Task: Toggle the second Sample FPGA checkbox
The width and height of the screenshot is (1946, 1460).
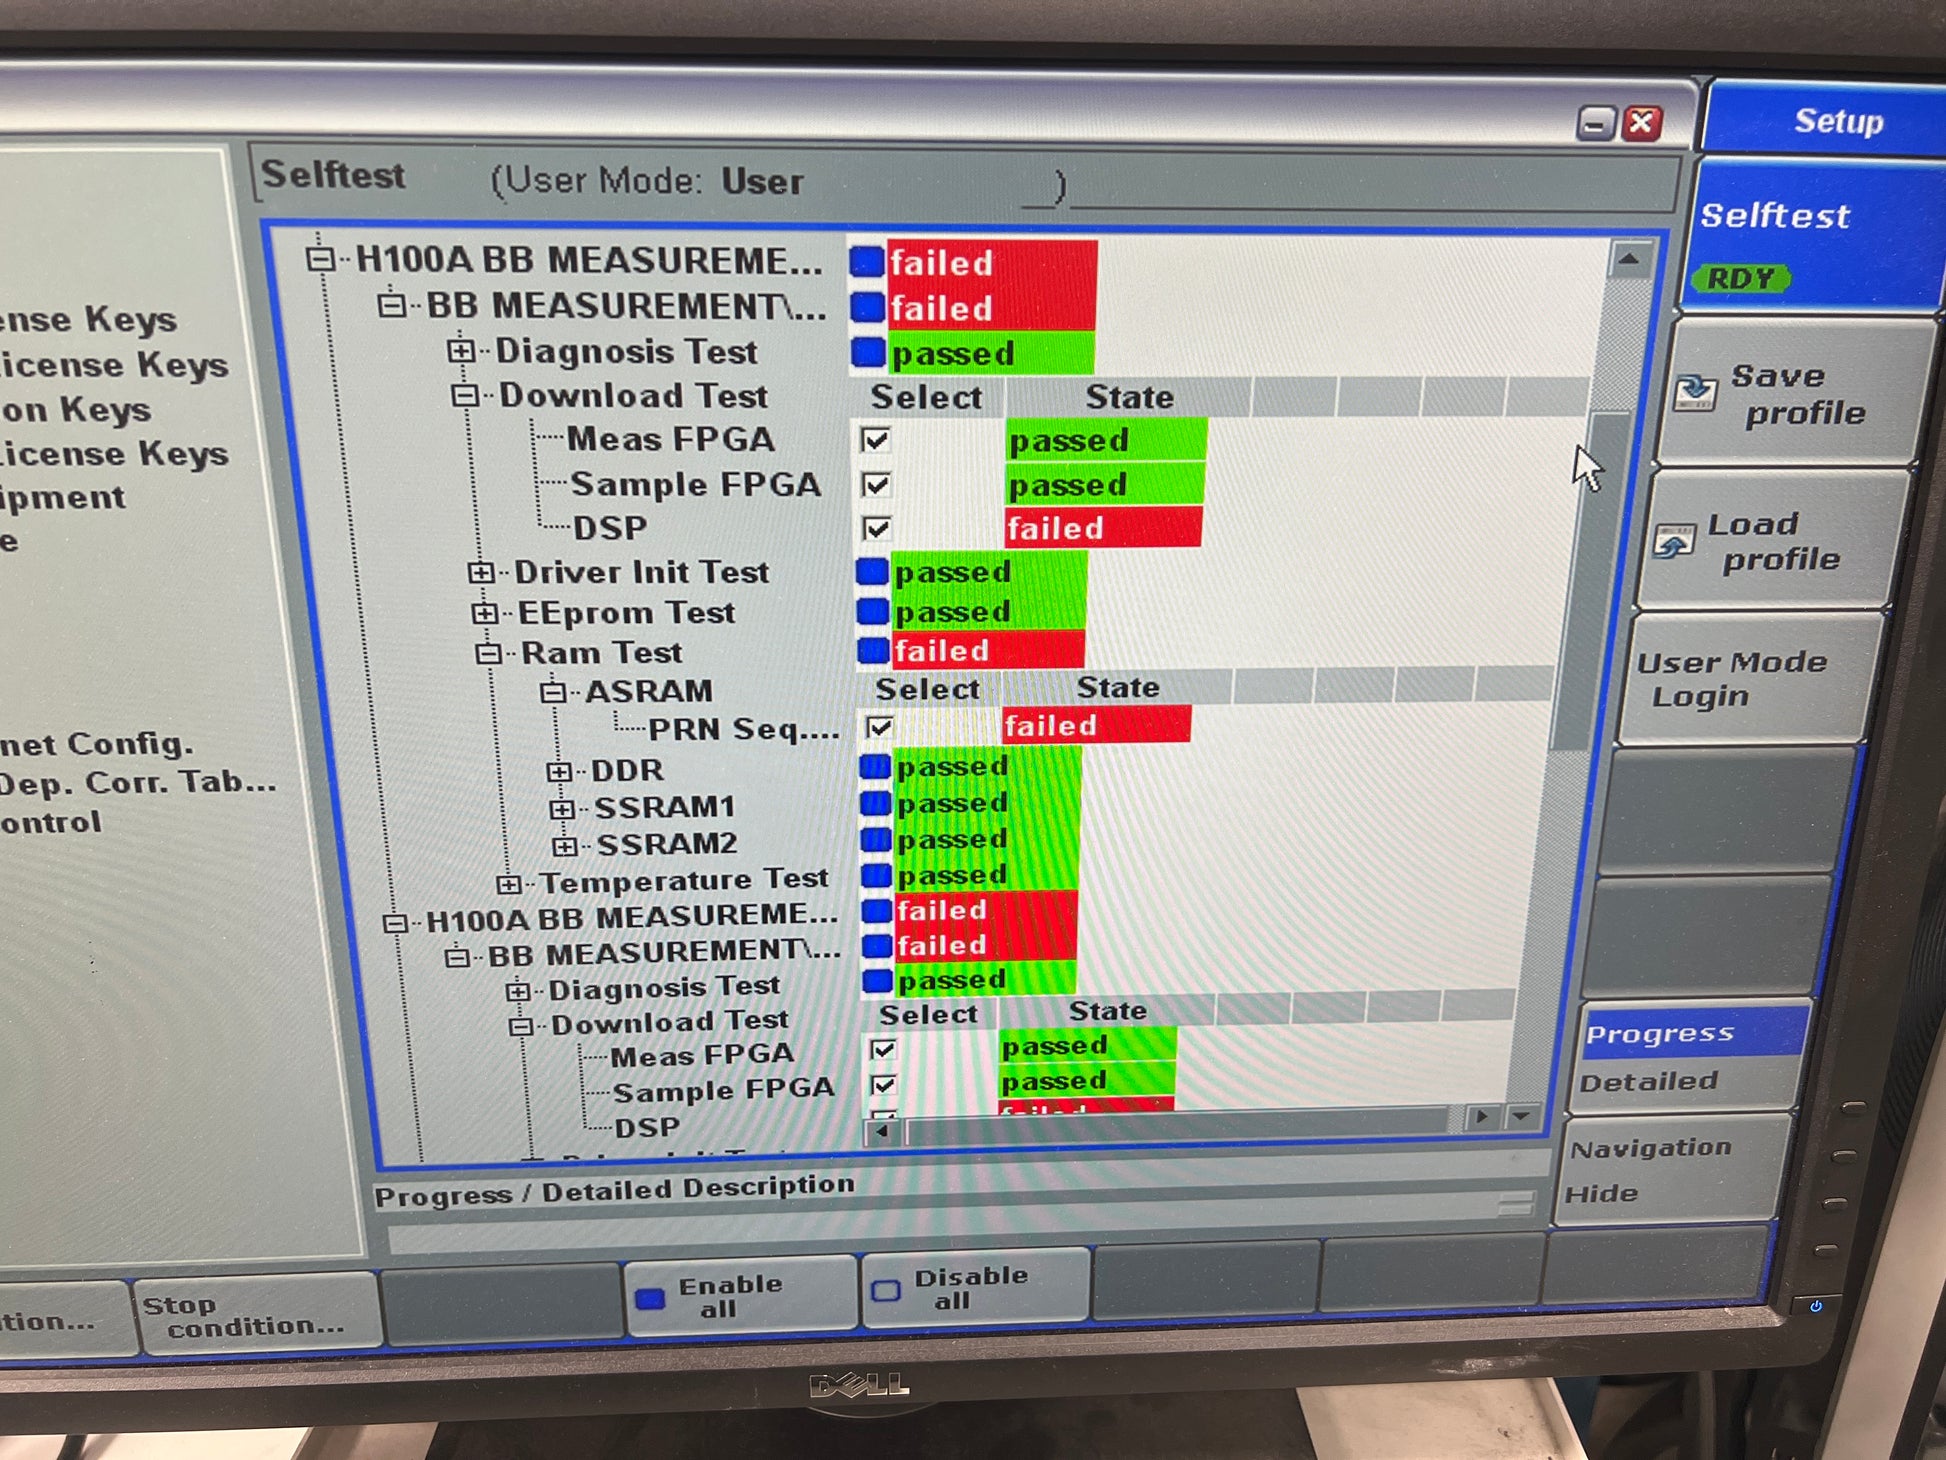Action: click(x=884, y=1085)
